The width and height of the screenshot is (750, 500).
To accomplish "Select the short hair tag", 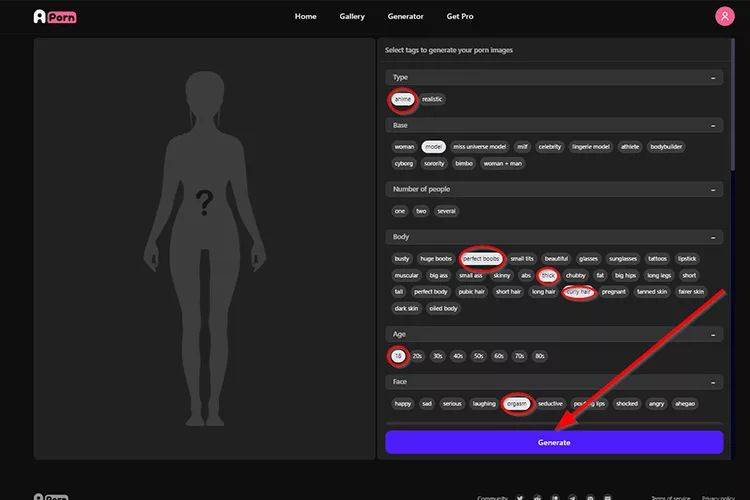I will pos(508,292).
